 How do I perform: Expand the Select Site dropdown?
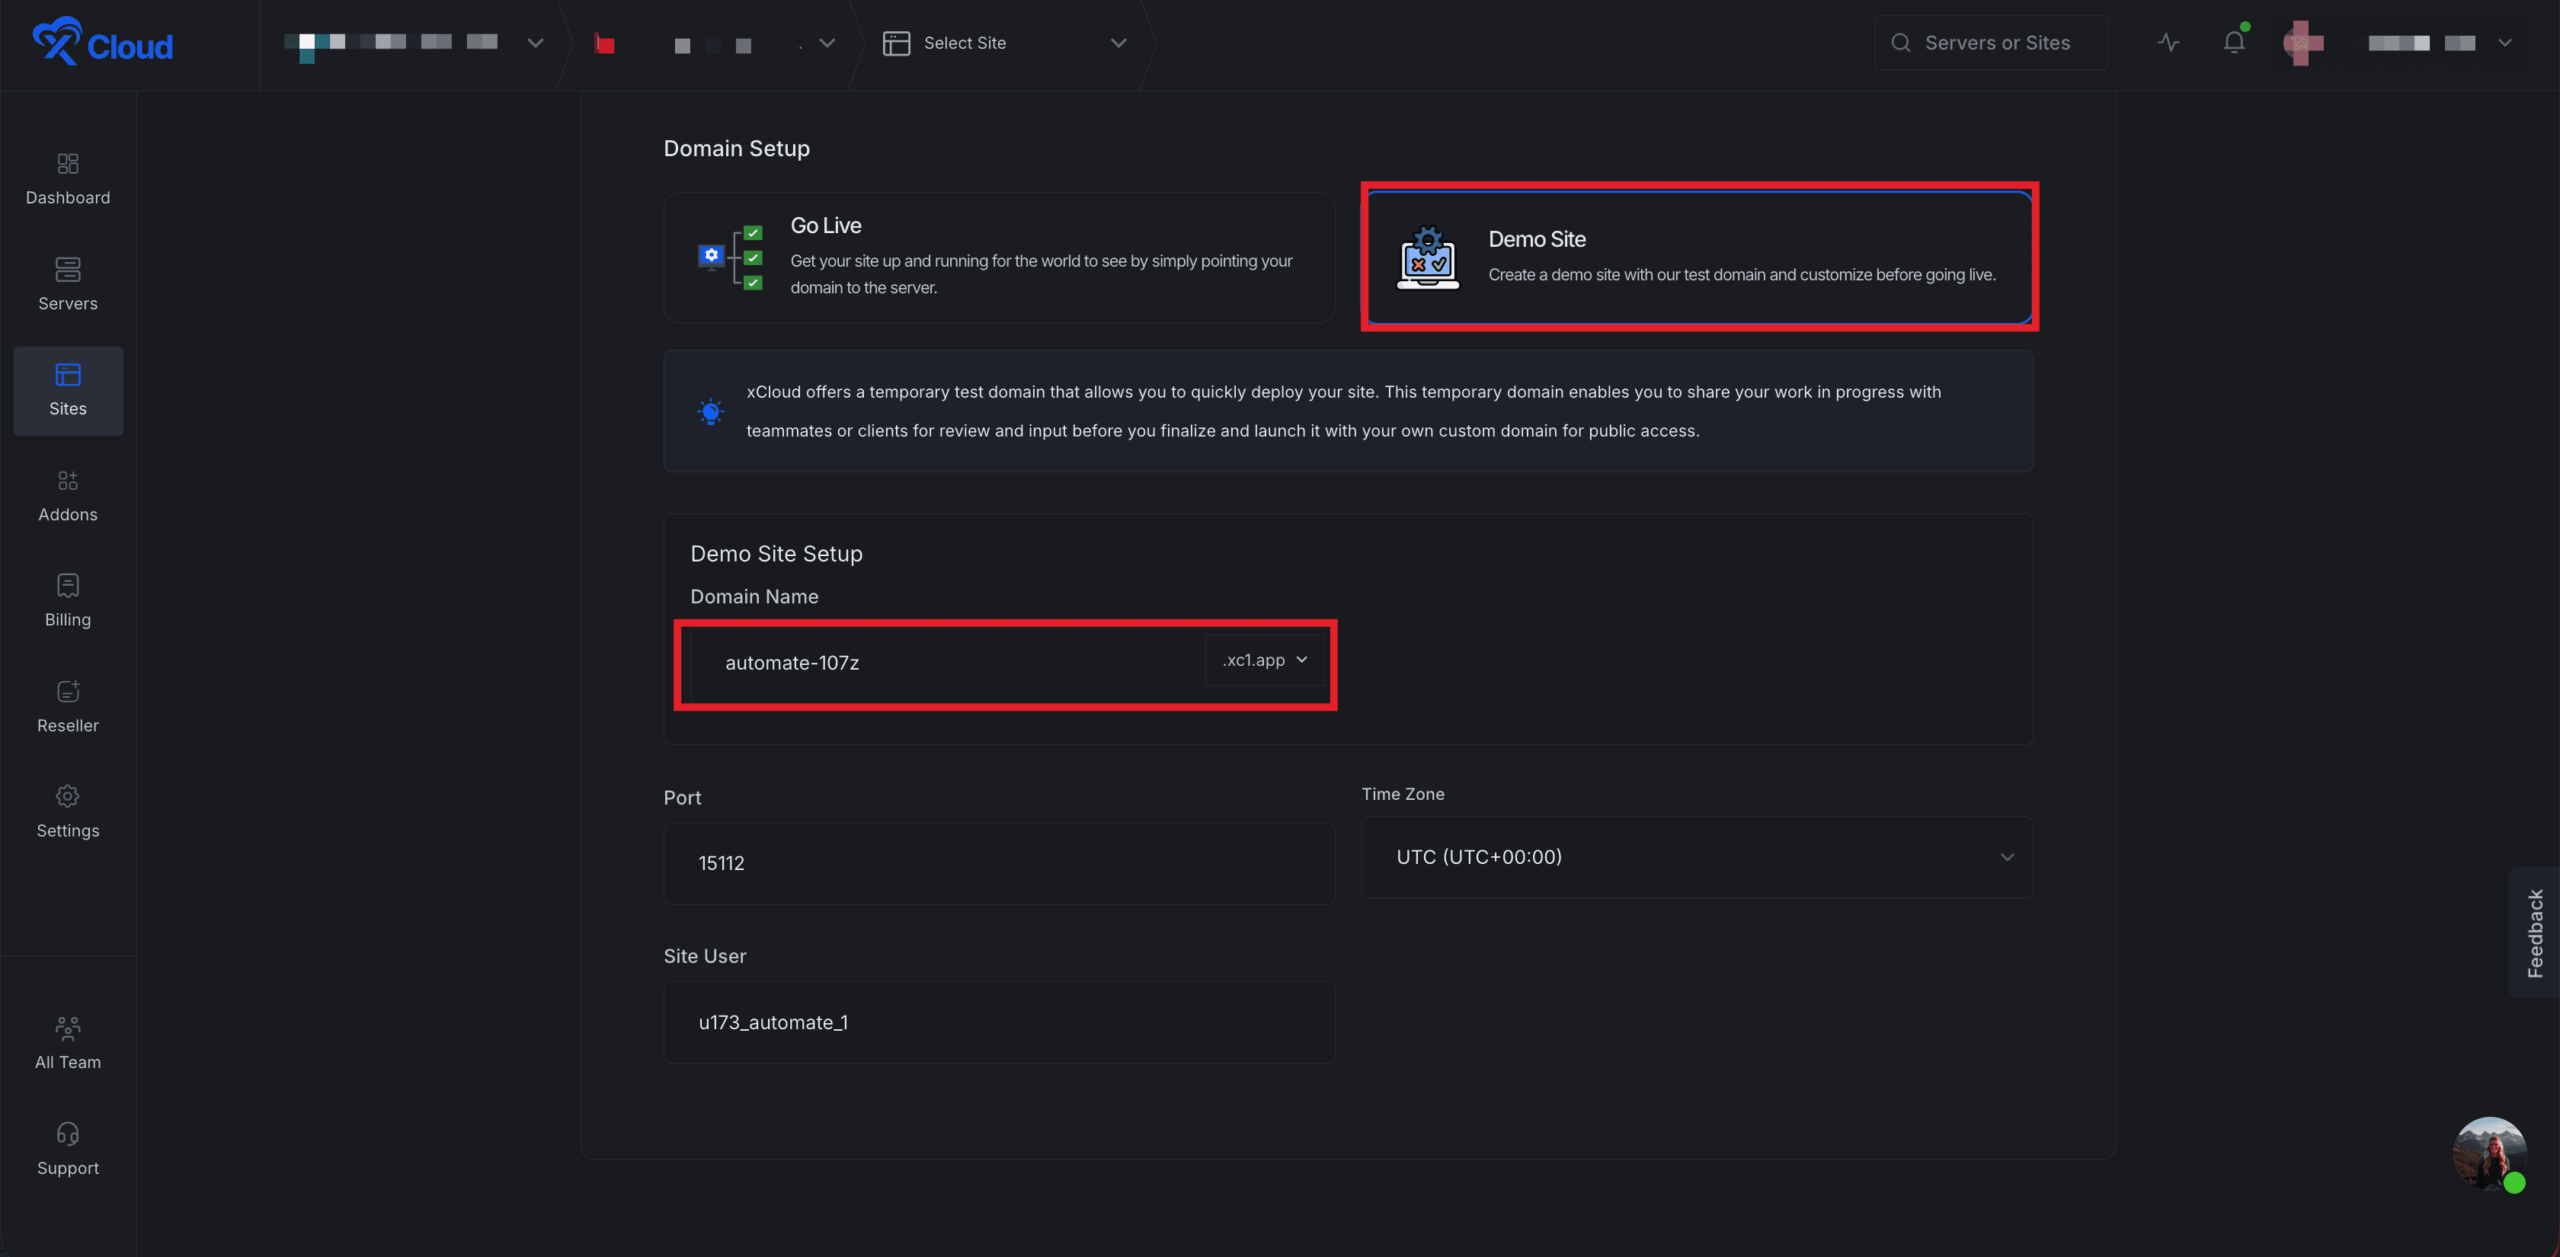pos(1004,43)
